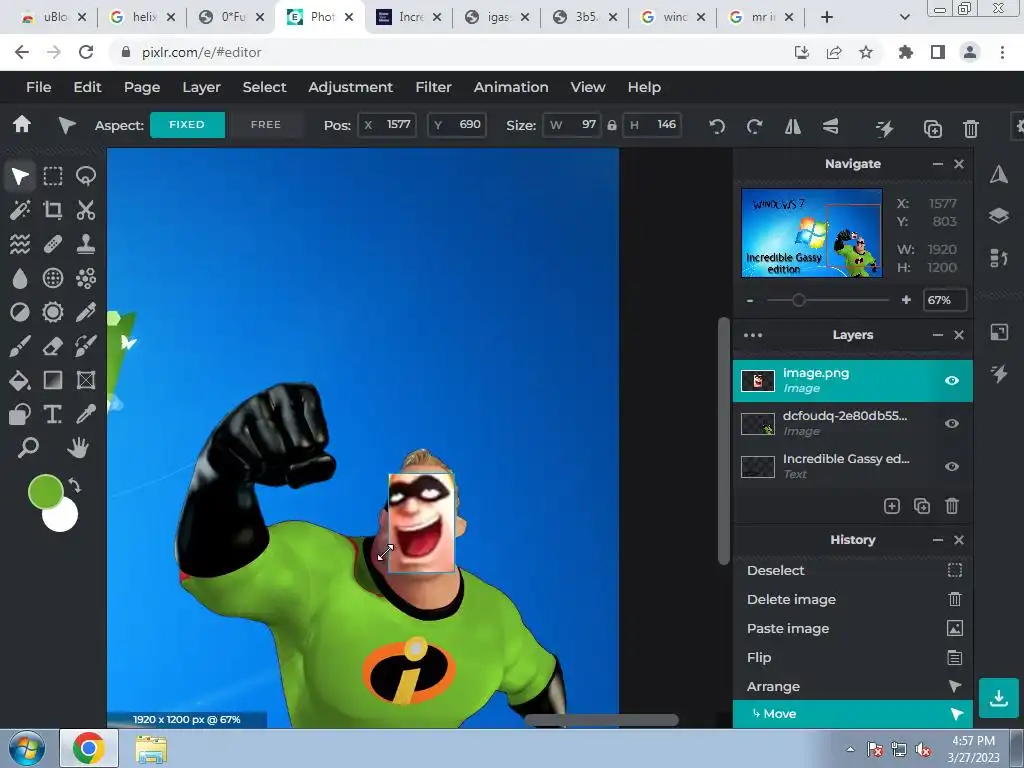The width and height of the screenshot is (1024, 768).
Task: Select the Zoom magnifier tool
Action: click(28, 448)
